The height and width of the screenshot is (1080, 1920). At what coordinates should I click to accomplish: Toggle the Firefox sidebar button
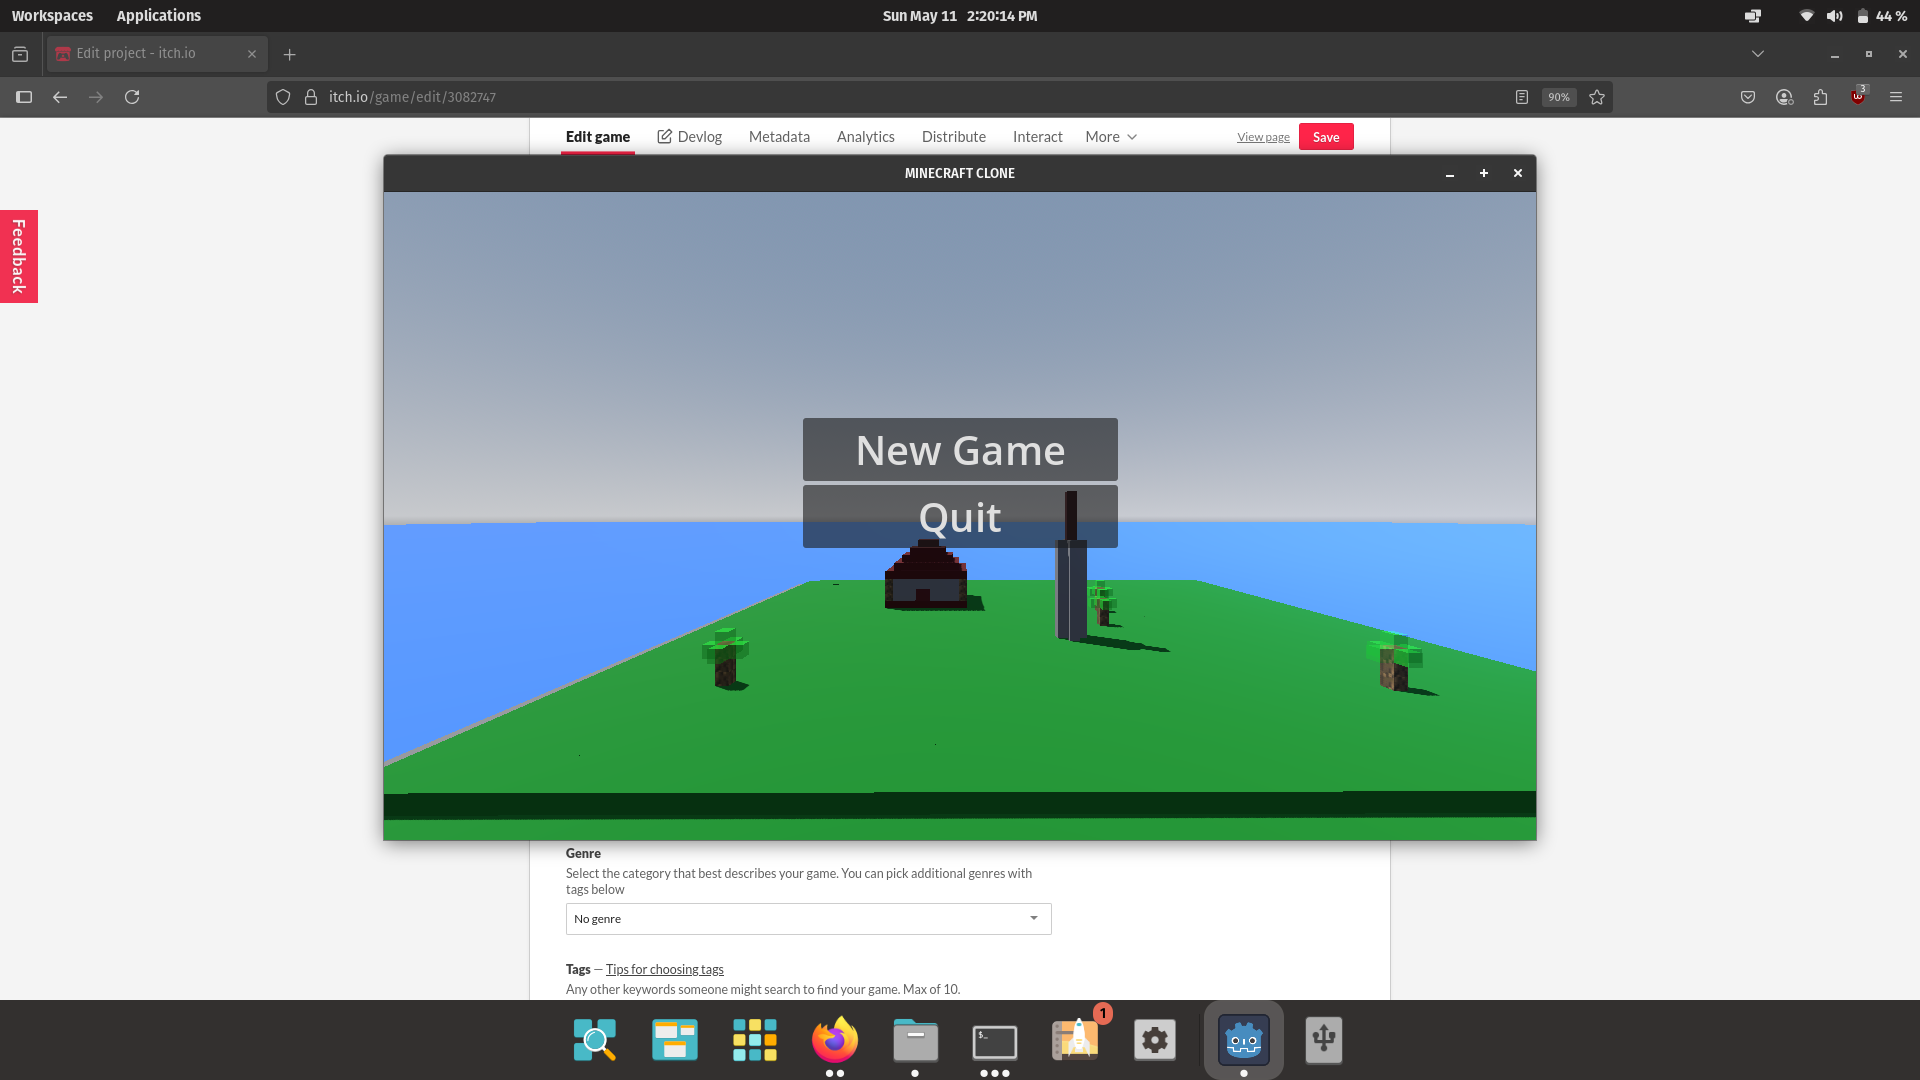[24, 97]
